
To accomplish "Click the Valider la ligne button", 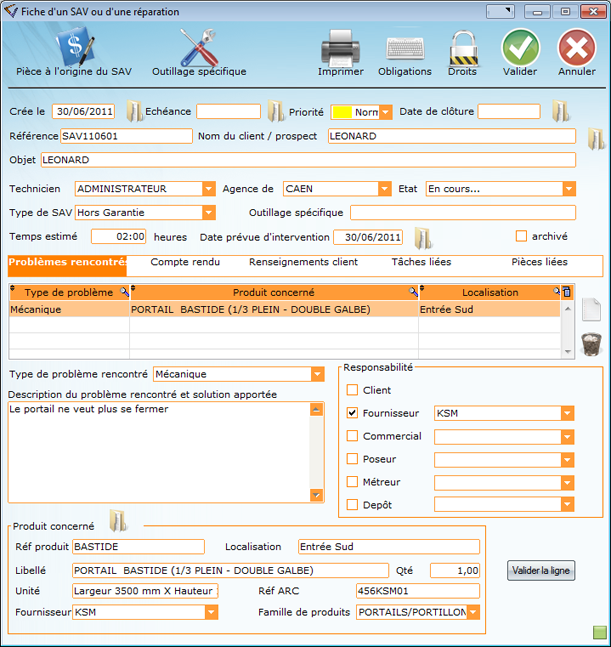I will 540,570.
